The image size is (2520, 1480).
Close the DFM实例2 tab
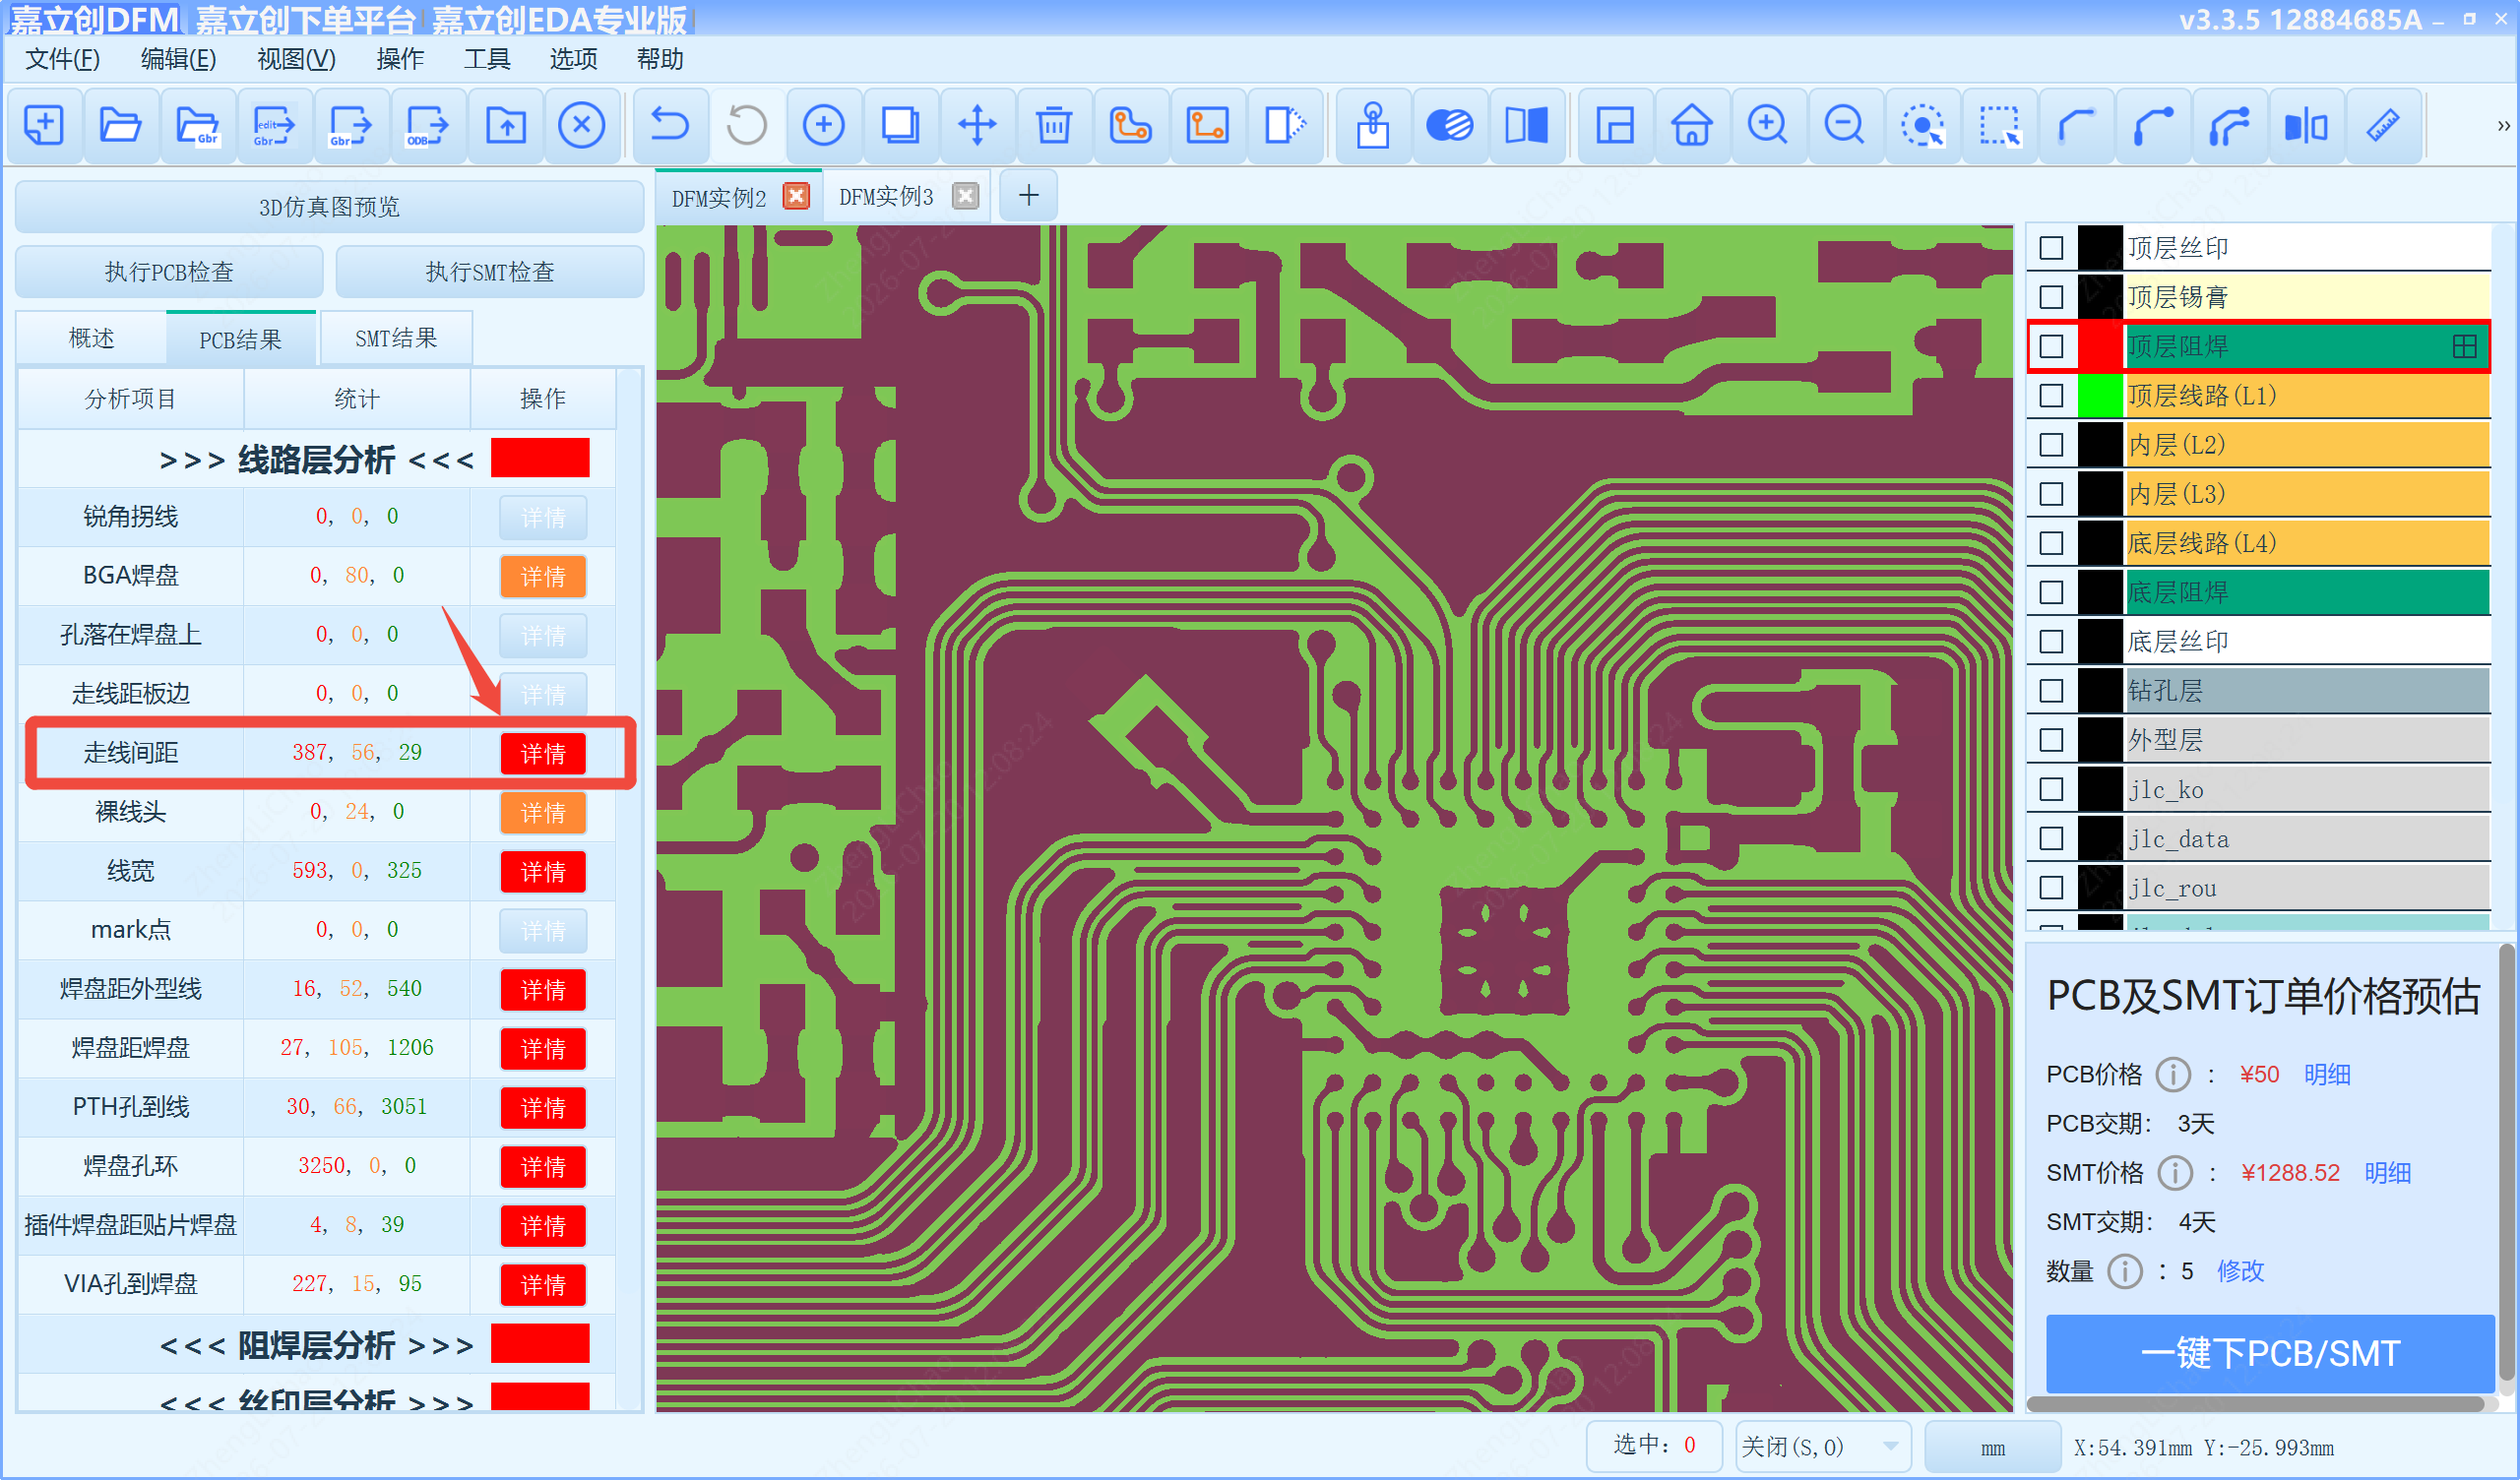(x=796, y=196)
